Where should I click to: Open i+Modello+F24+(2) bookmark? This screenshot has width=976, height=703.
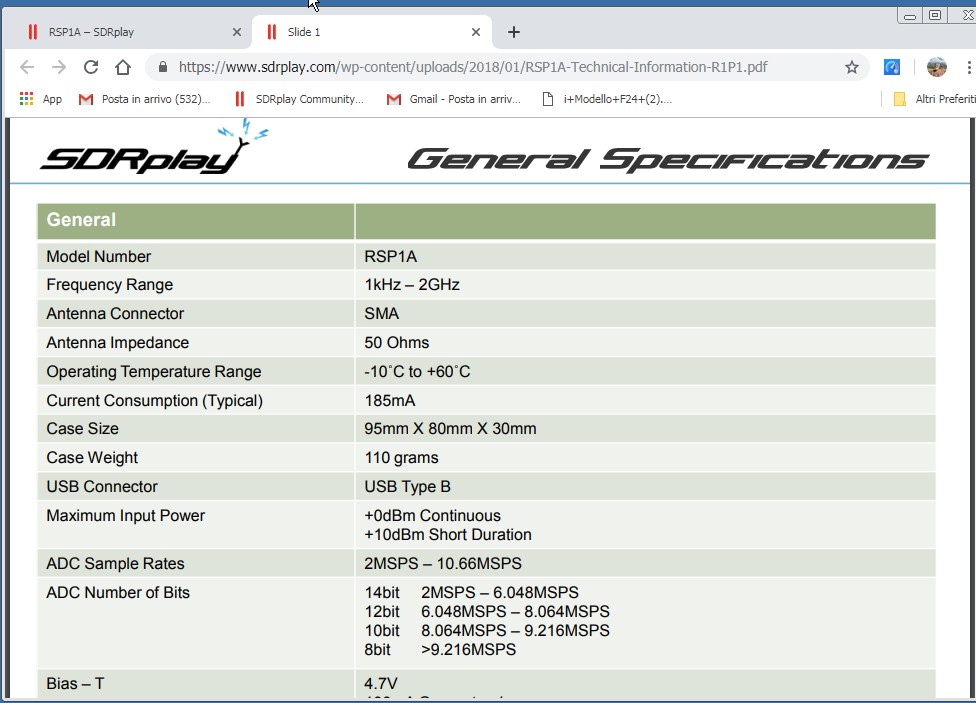pyautogui.click(x=607, y=99)
